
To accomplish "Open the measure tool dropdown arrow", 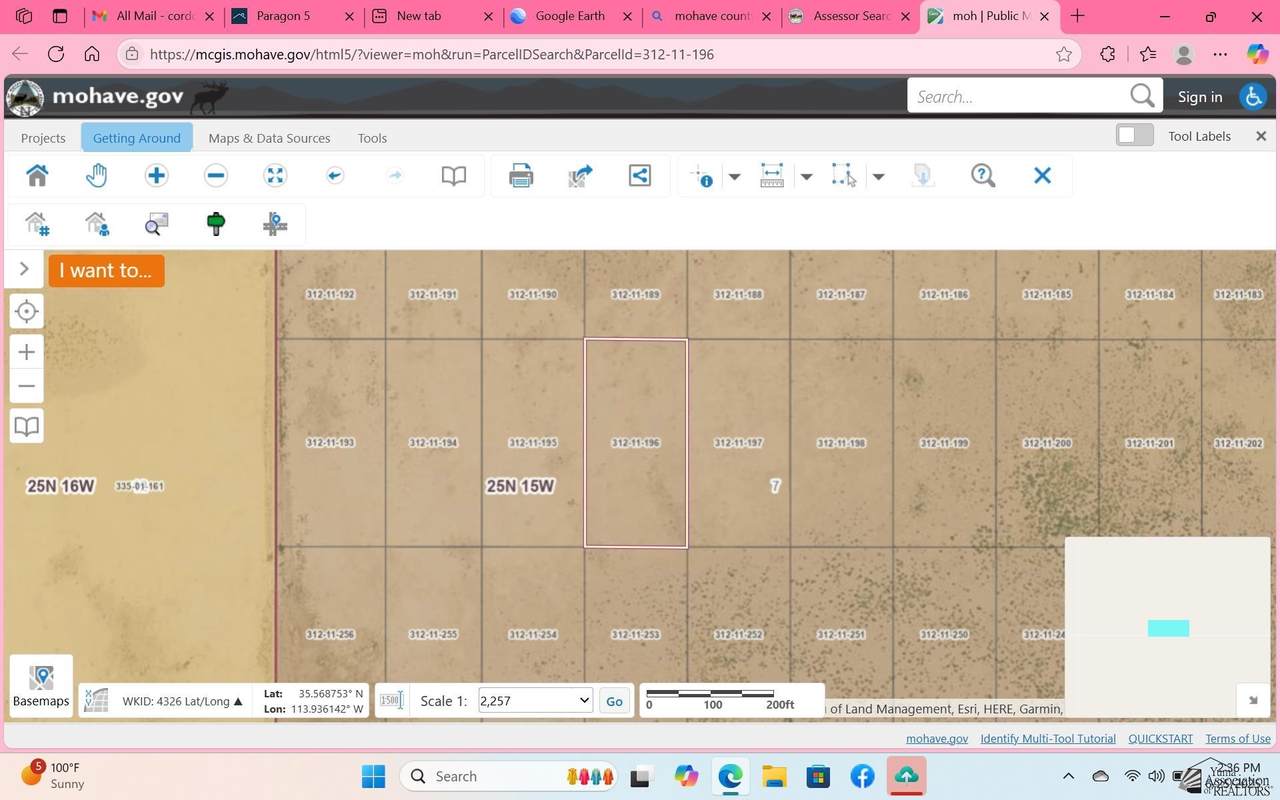I will coord(806,177).
